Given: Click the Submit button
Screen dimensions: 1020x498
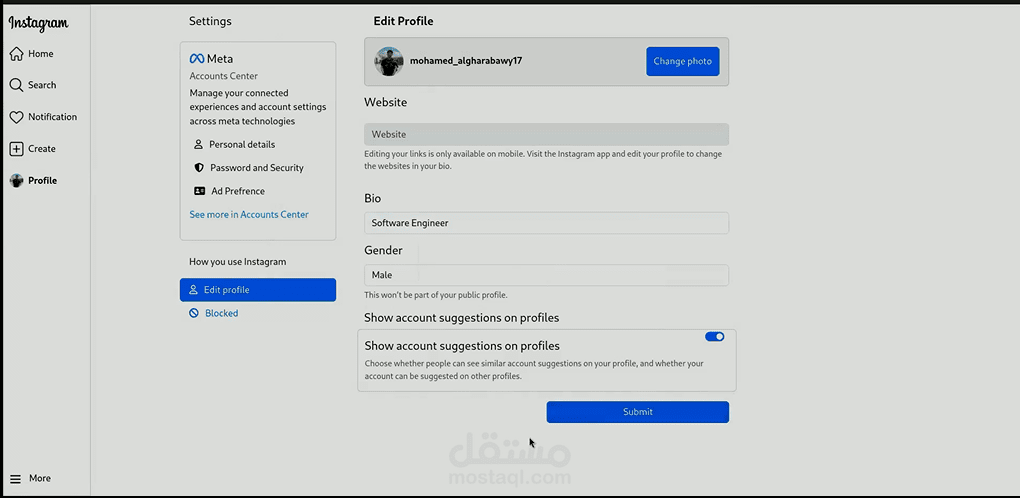Looking at the screenshot, I should pos(638,412).
